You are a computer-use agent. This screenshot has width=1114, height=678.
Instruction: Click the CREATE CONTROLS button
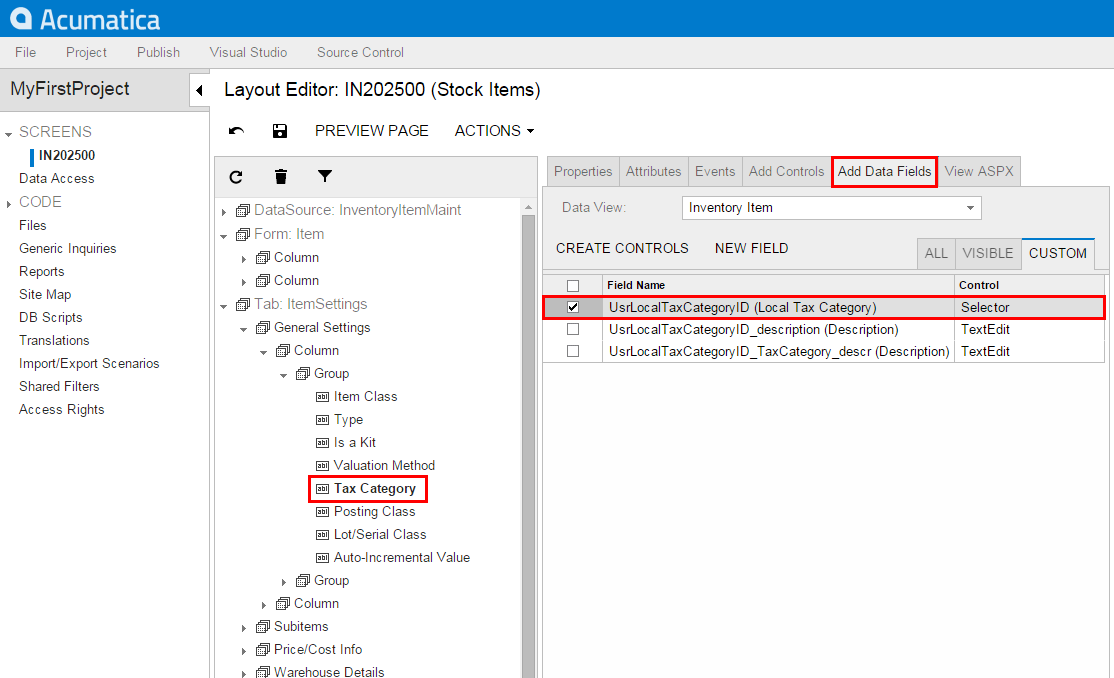point(622,248)
